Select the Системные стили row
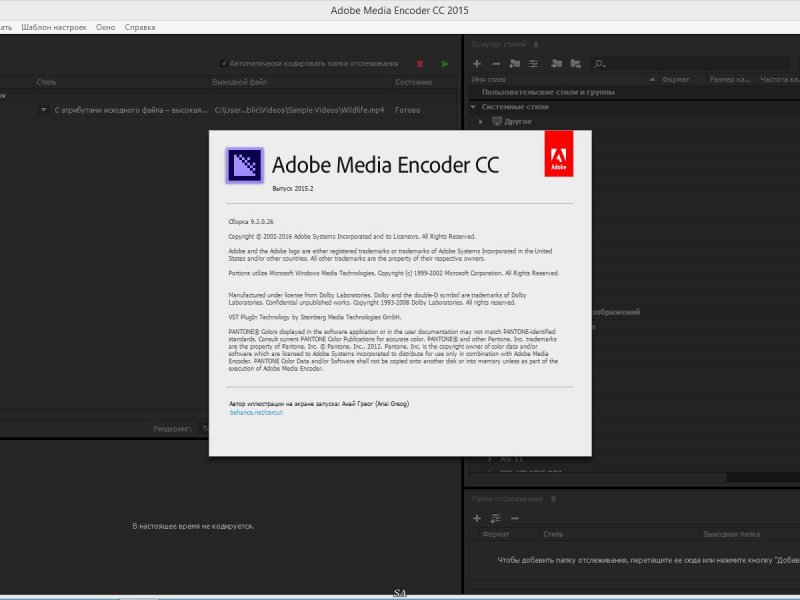 634,107
